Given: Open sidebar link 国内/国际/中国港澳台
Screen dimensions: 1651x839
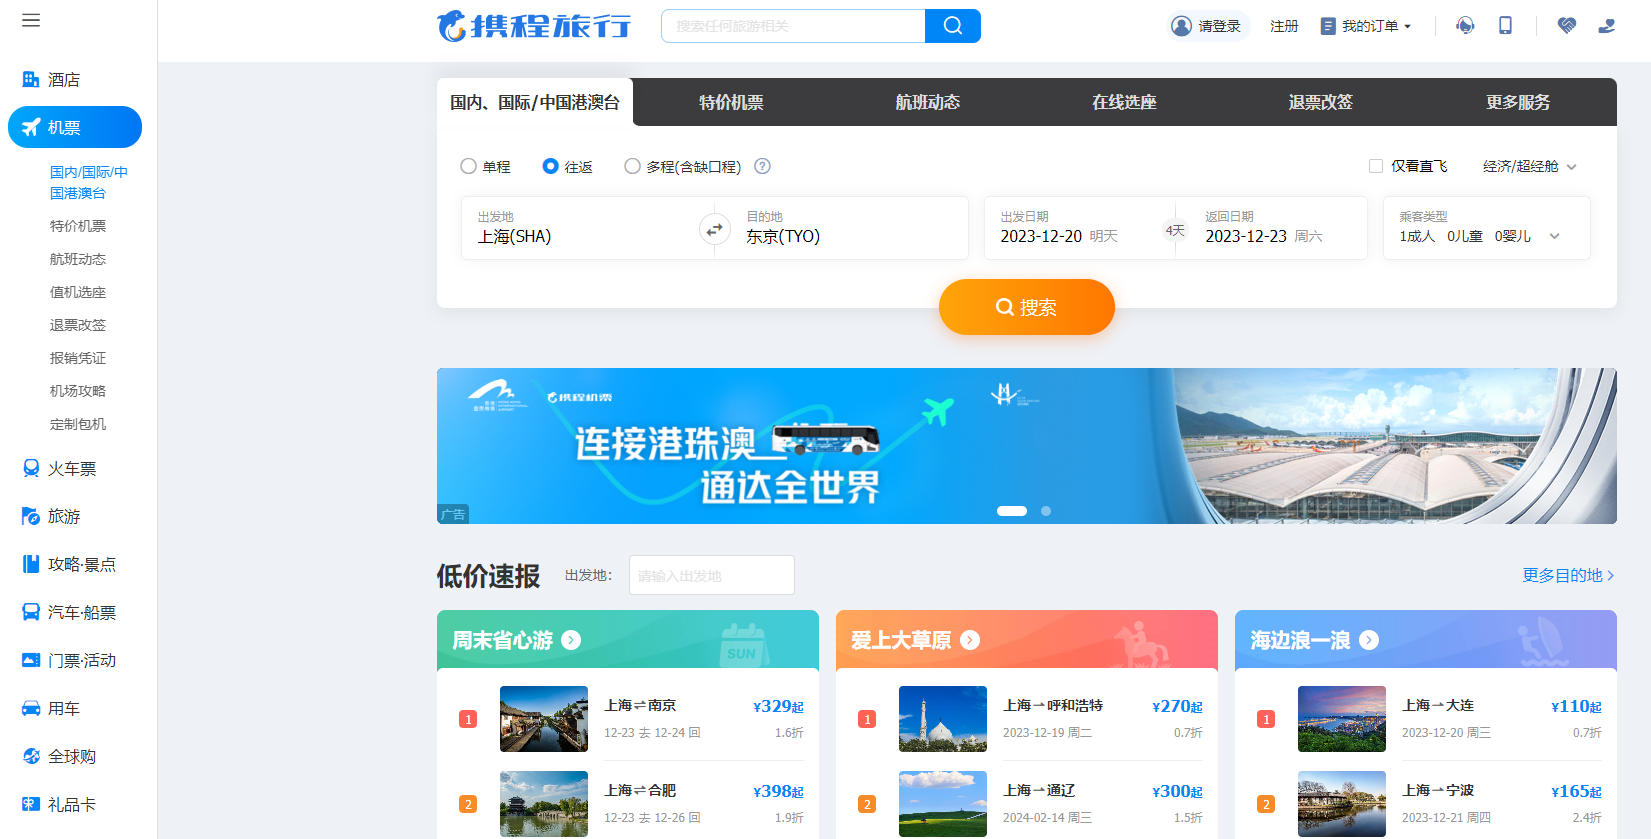Looking at the screenshot, I should coord(89,182).
